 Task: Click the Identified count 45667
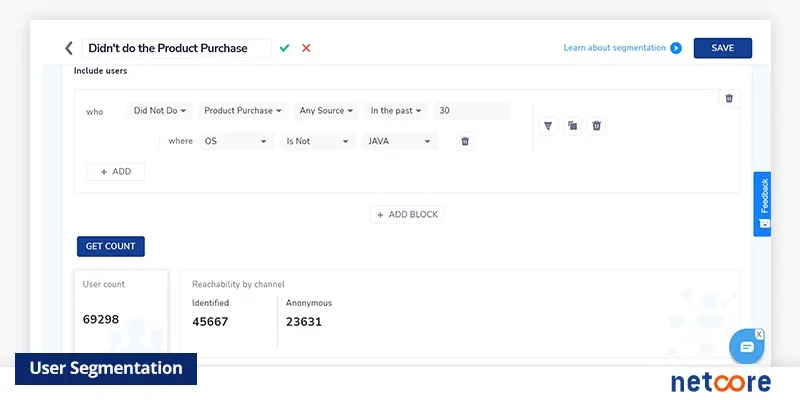click(210, 322)
